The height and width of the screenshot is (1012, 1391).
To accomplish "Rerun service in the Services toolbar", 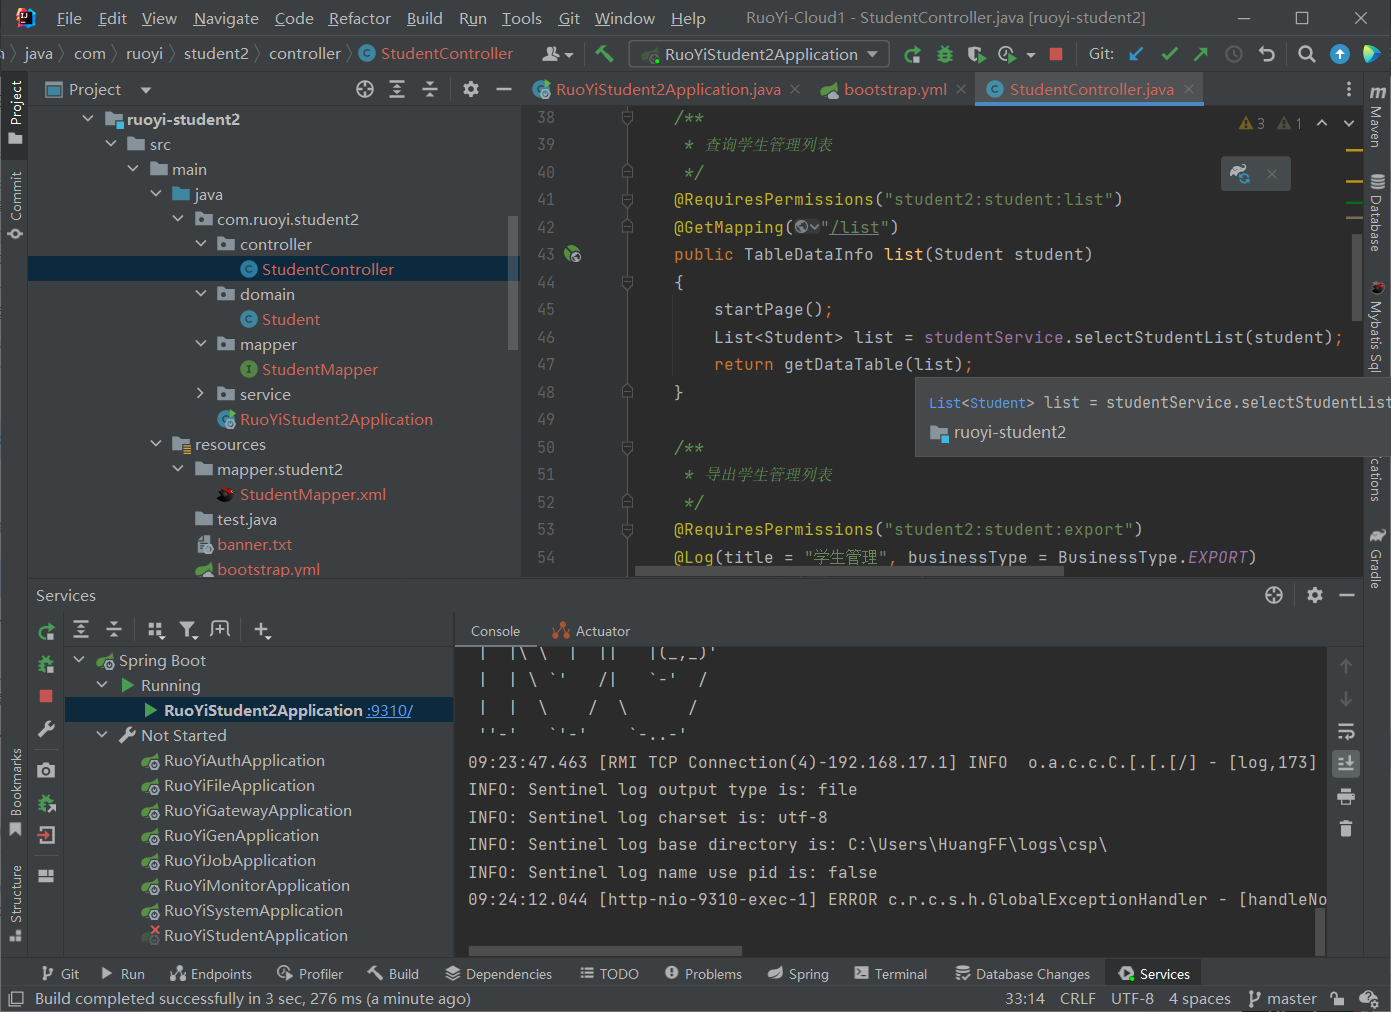I will [46, 632].
